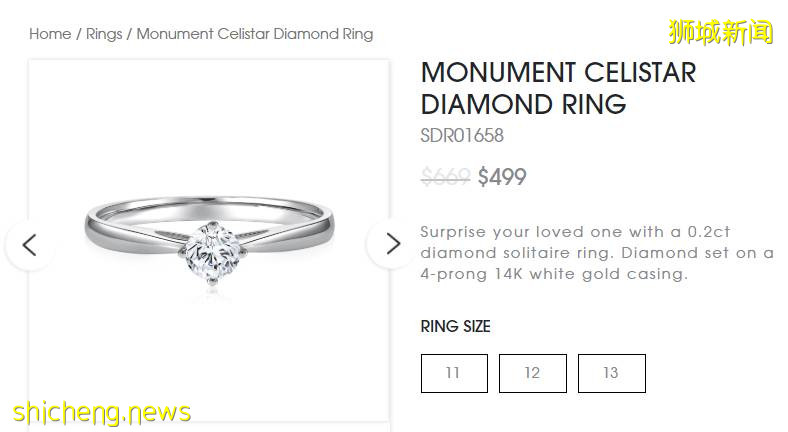Open the Rings breadcrumb category

coord(104,34)
